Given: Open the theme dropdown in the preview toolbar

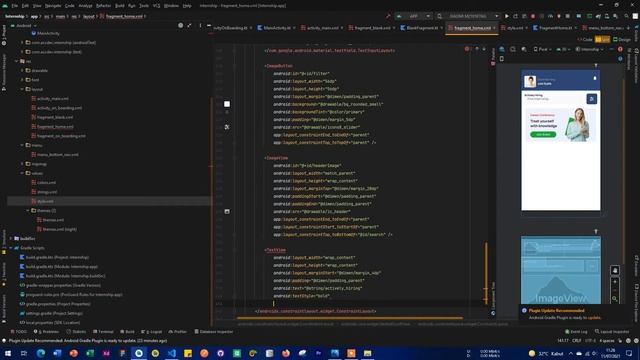Looking at the screenshot, I should (590, 49).
